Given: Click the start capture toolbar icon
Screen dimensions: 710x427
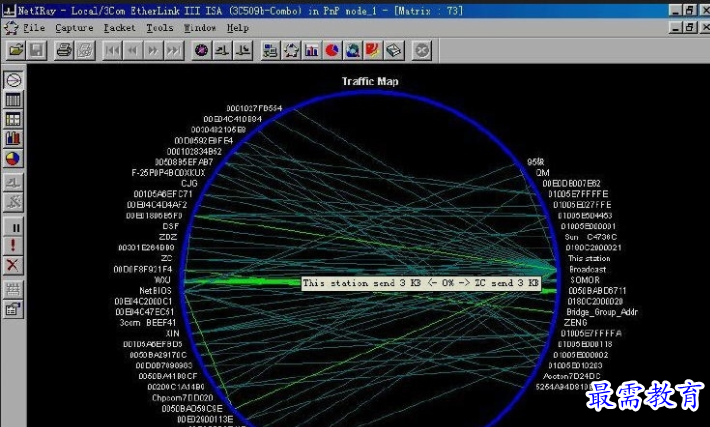Looking at the screenshot, I should tap(222, 50).
